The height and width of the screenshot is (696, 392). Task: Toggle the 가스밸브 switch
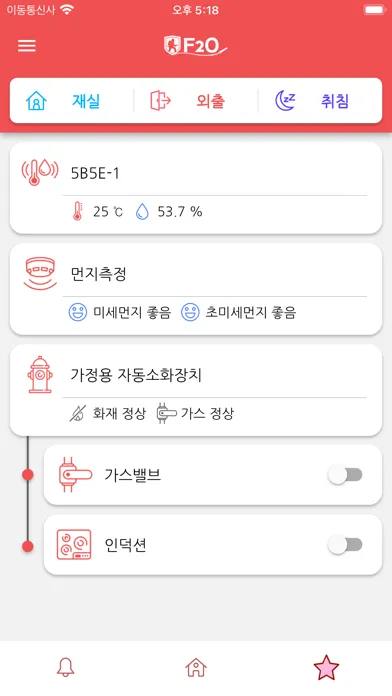click(345, 475)
